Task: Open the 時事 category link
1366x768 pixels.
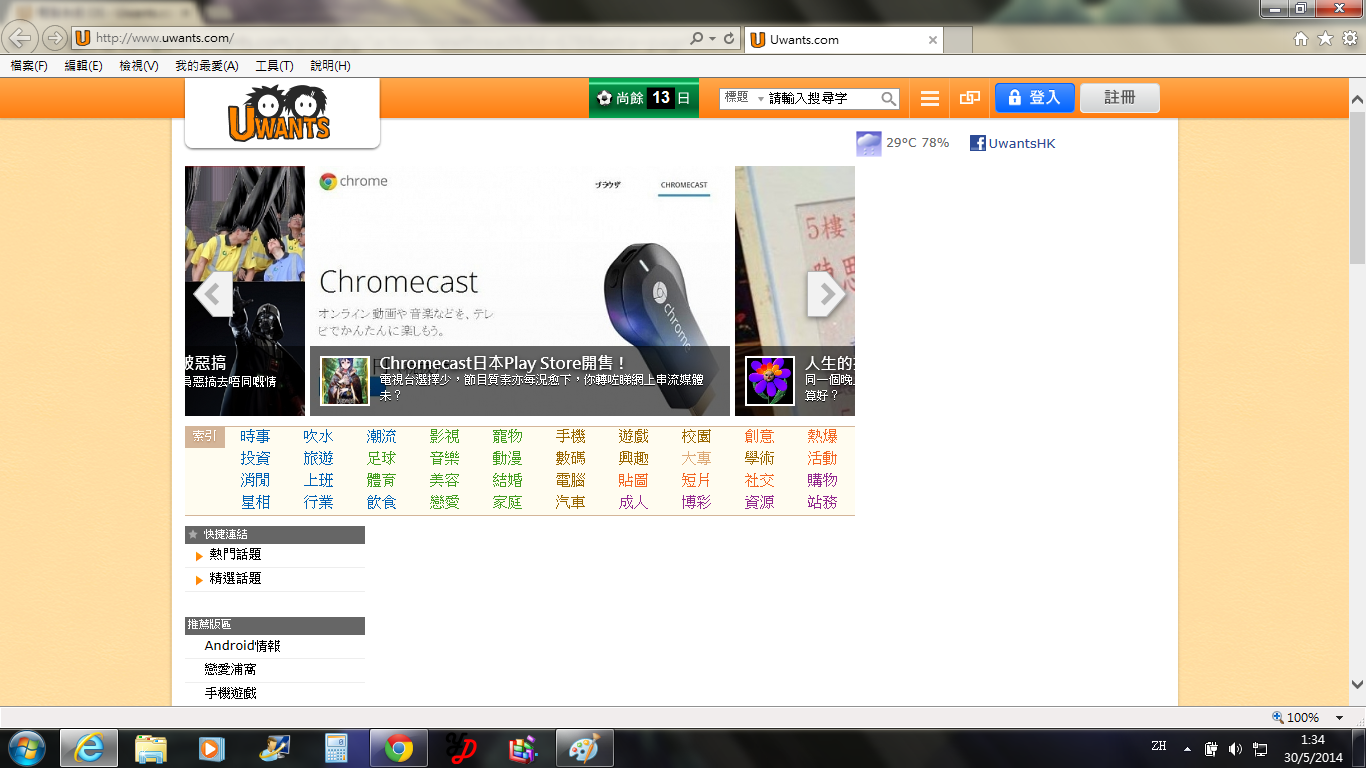Action: point(255,436)
